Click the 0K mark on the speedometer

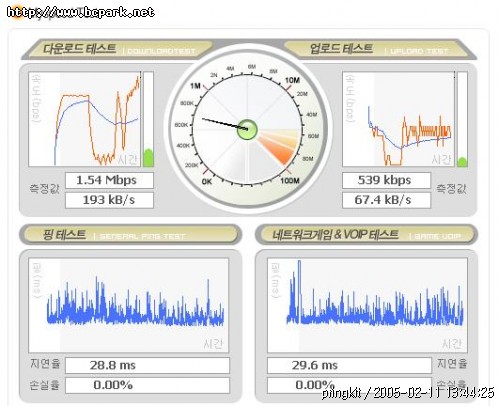(207, 182)
